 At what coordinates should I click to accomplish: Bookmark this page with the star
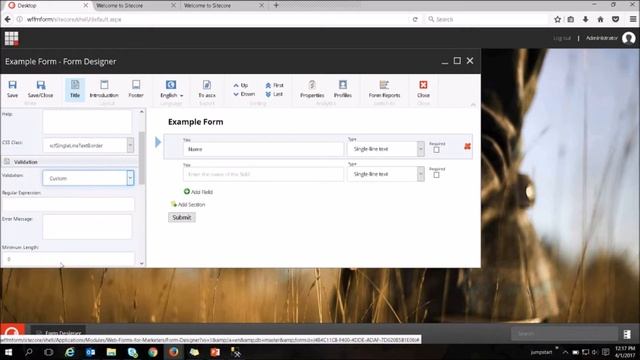click(x=558, y=19)
